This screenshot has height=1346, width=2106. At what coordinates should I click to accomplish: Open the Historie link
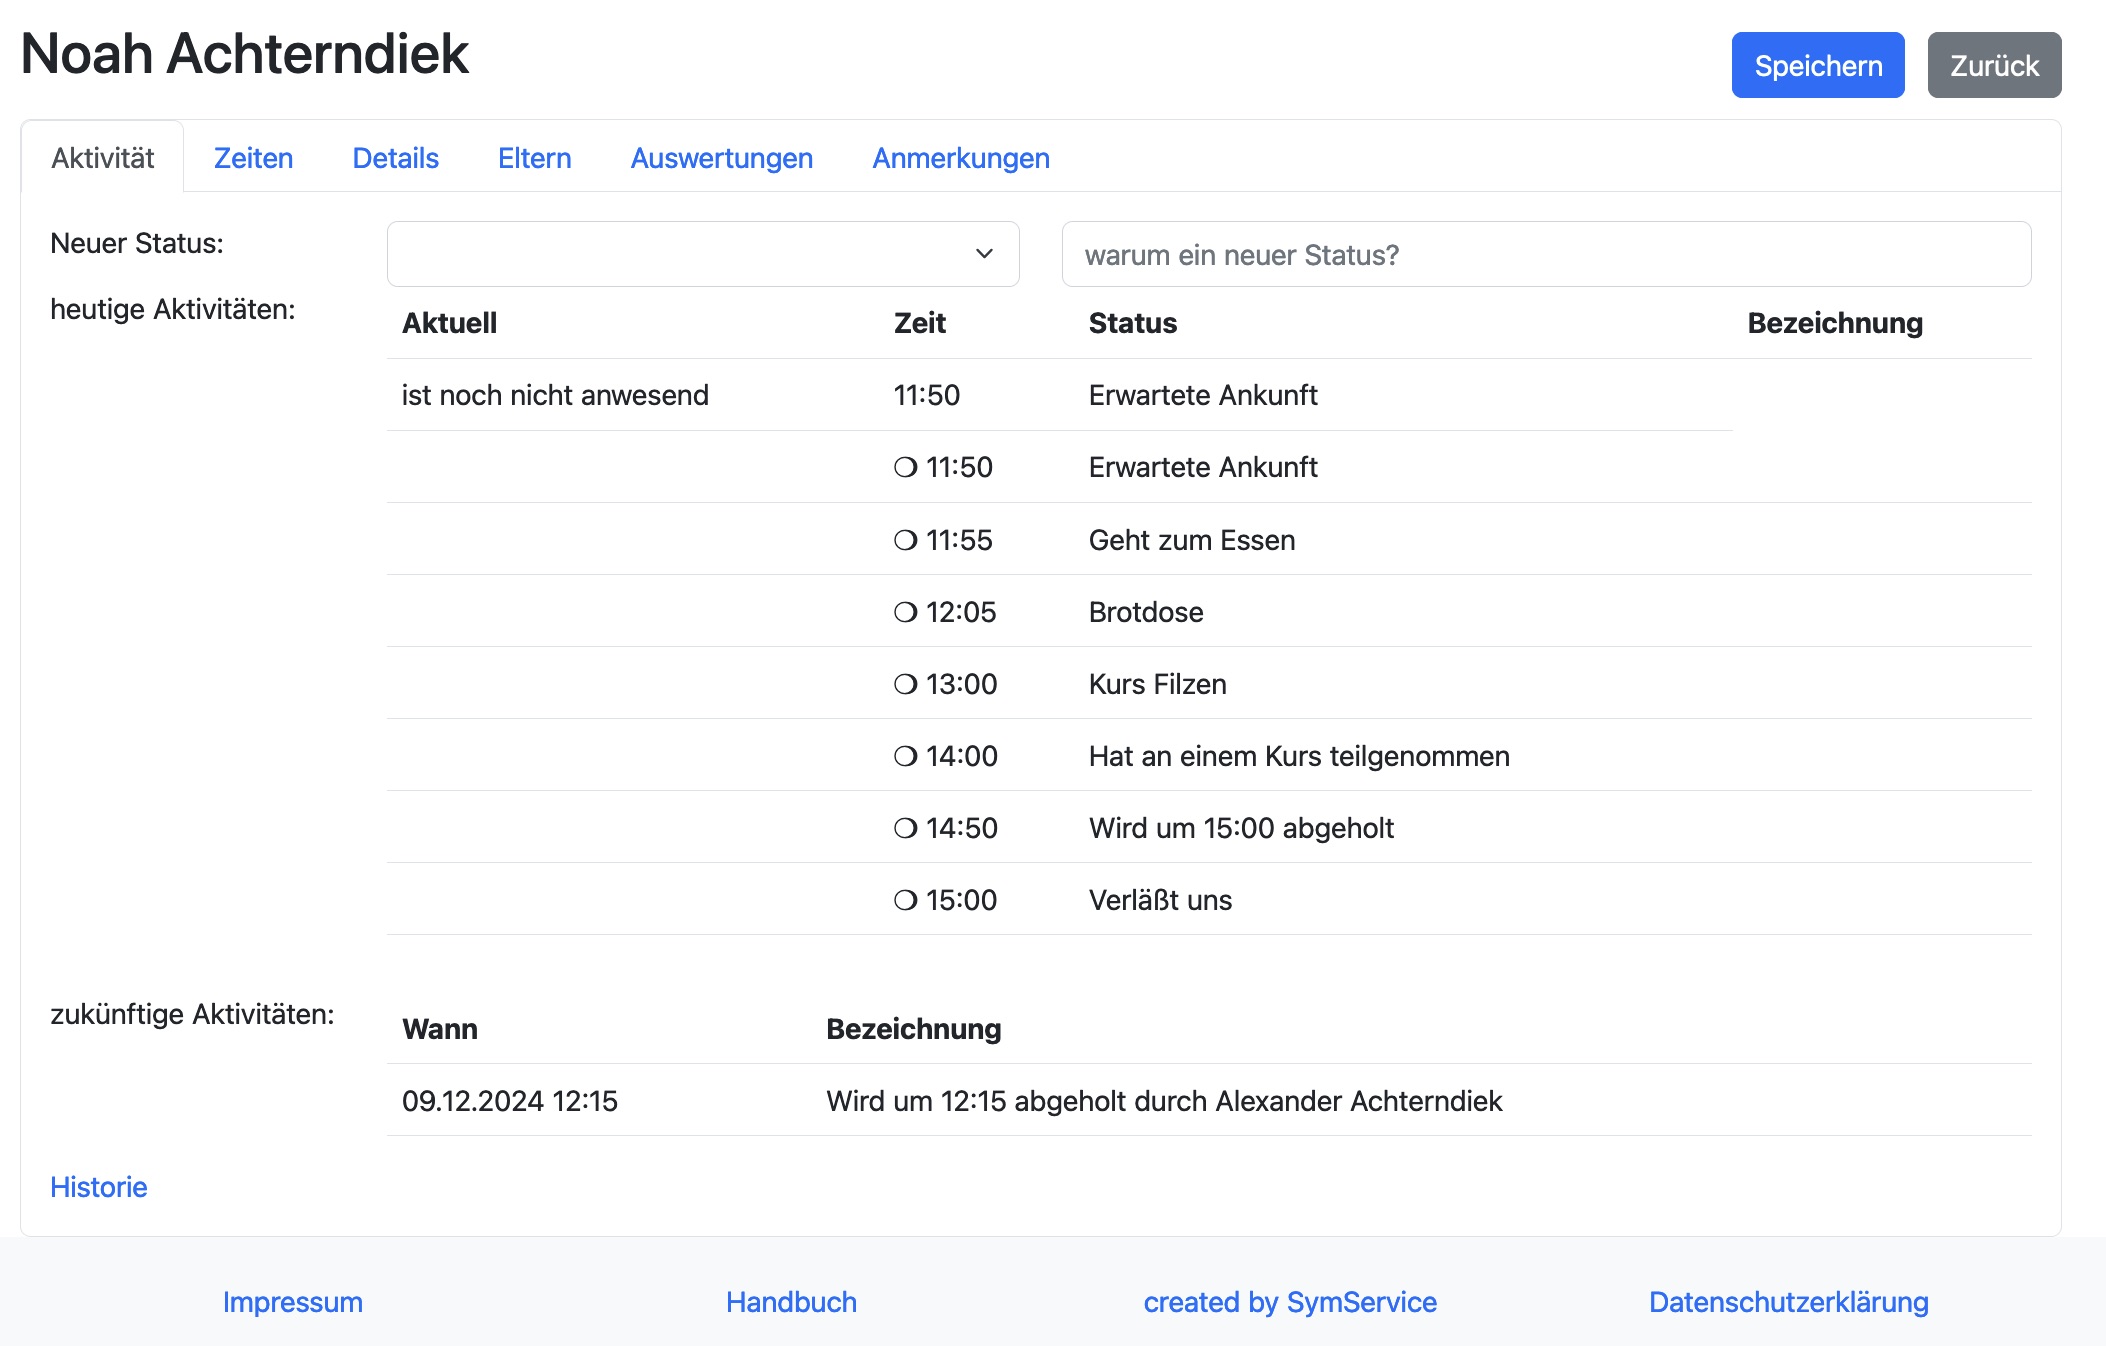[97, 1187]
